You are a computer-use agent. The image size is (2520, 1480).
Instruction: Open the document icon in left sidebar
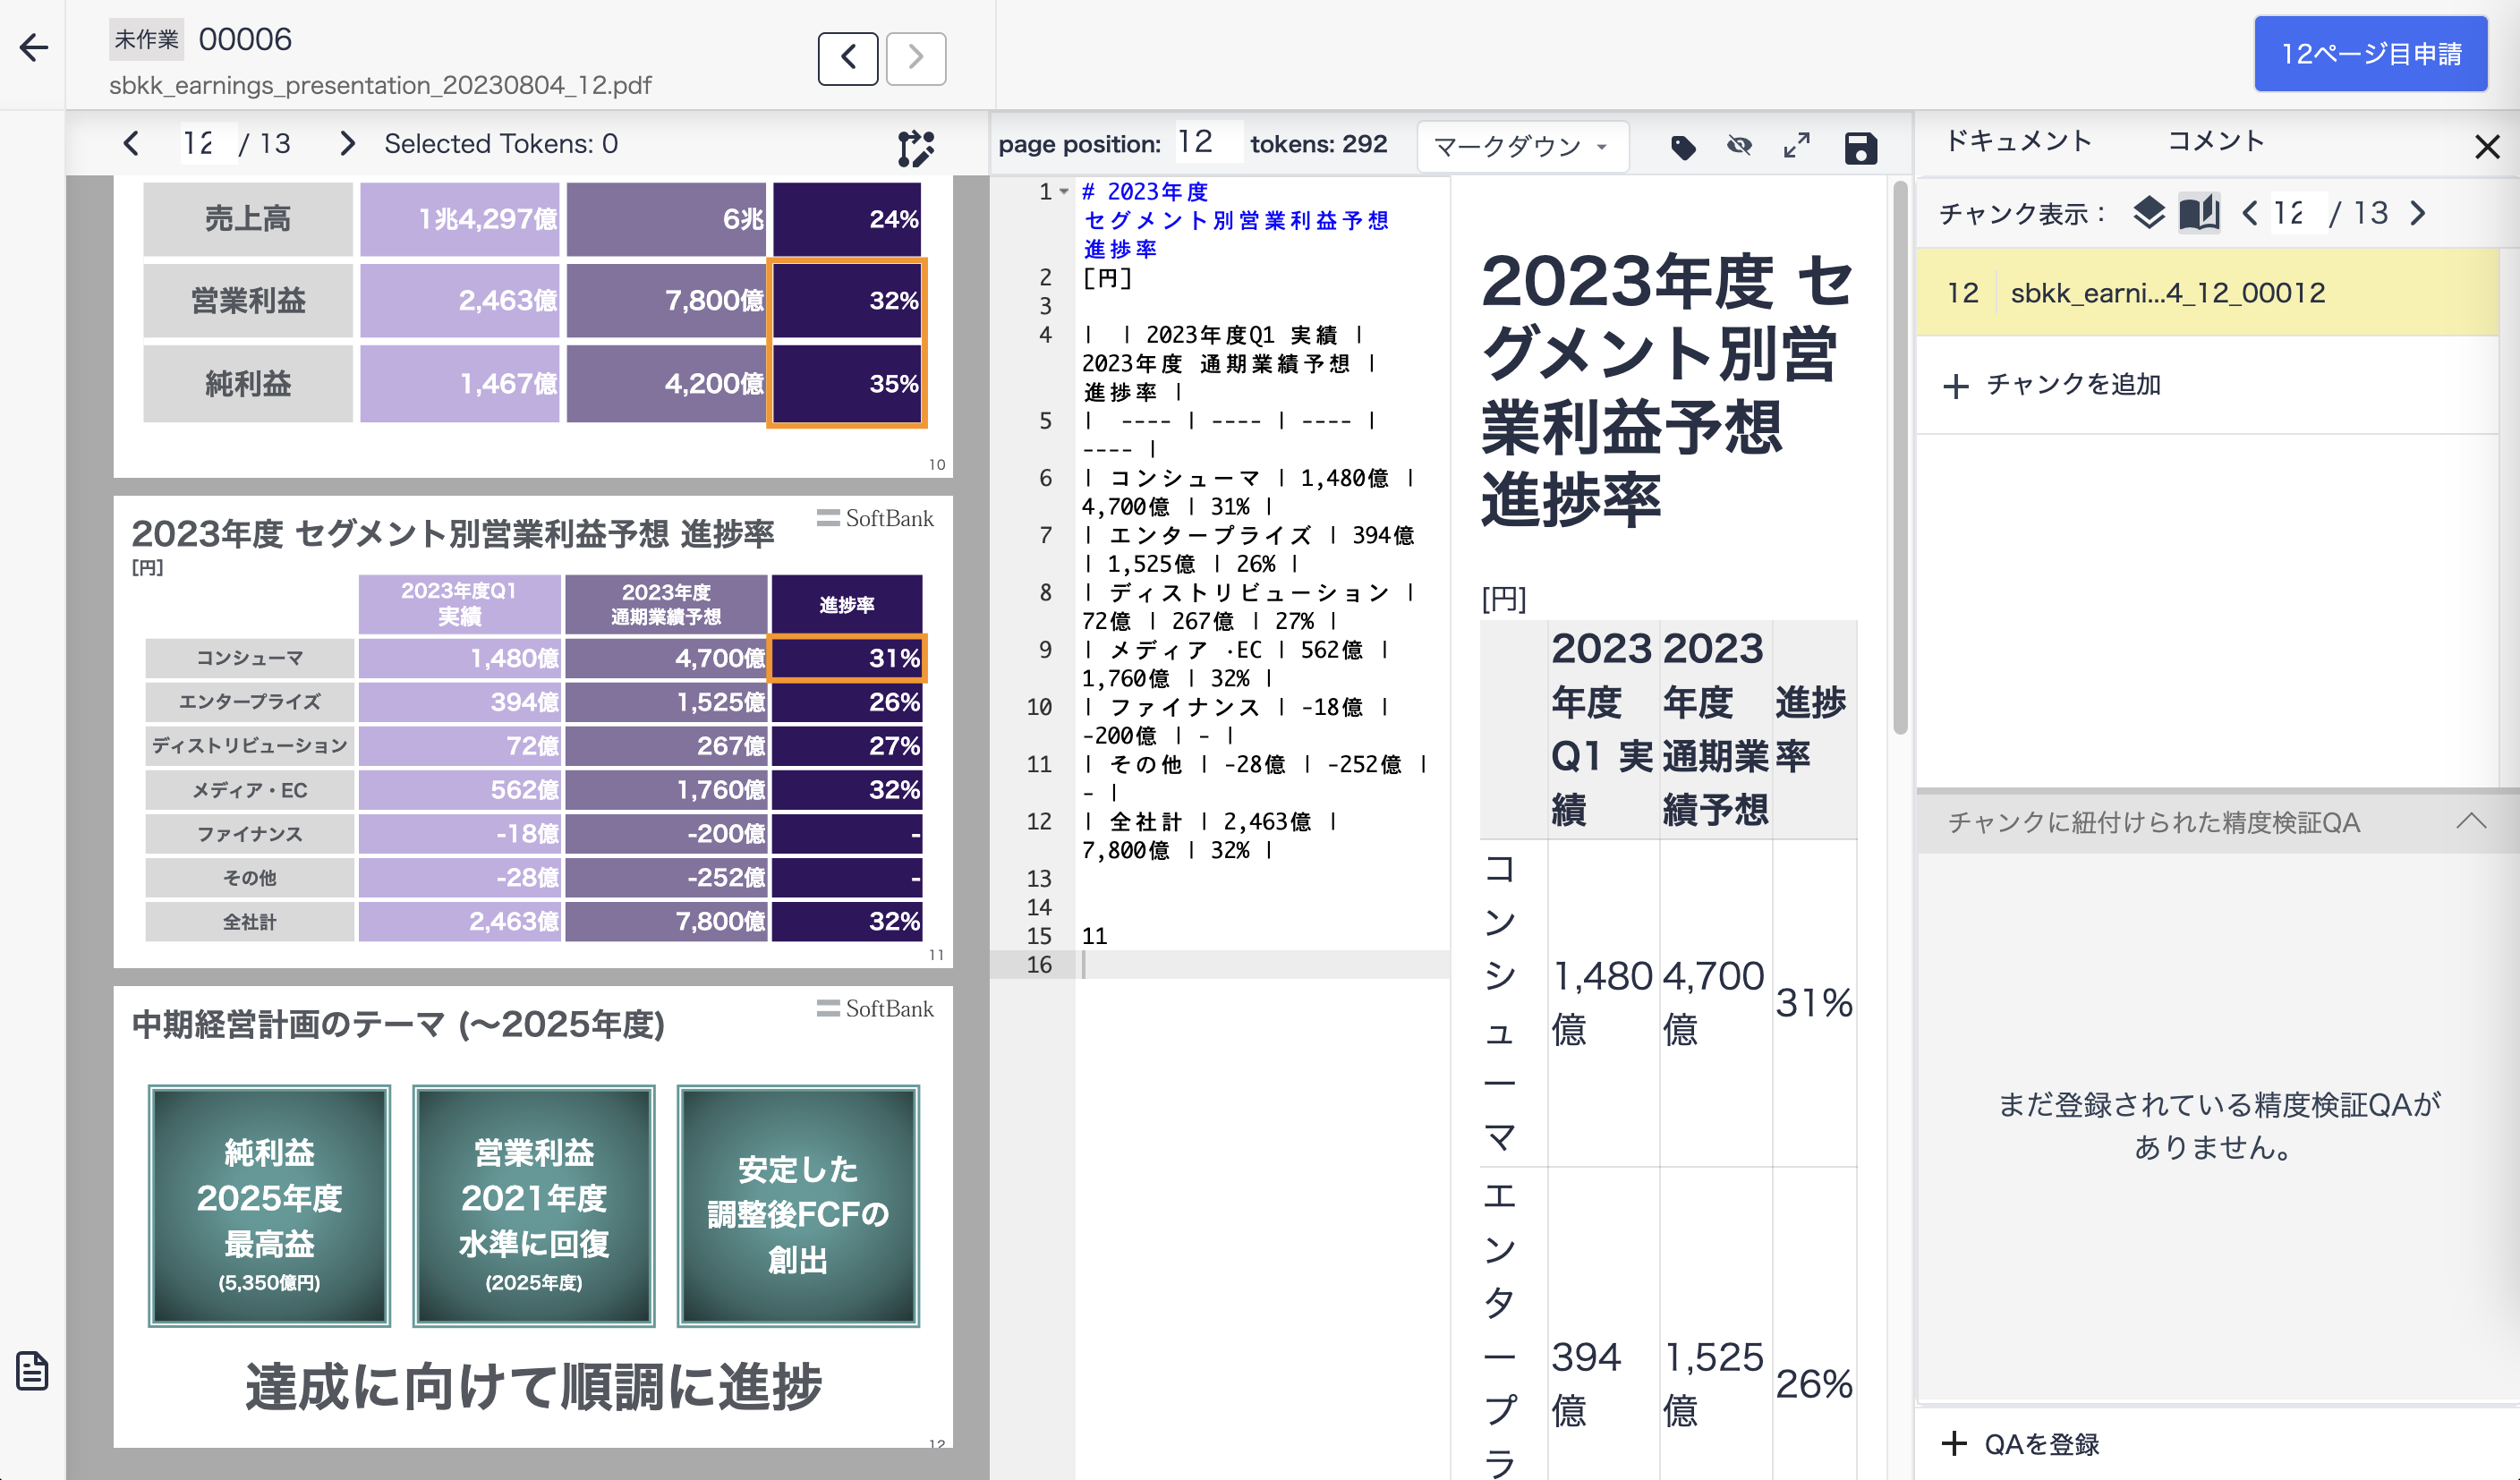point(32,1371)
